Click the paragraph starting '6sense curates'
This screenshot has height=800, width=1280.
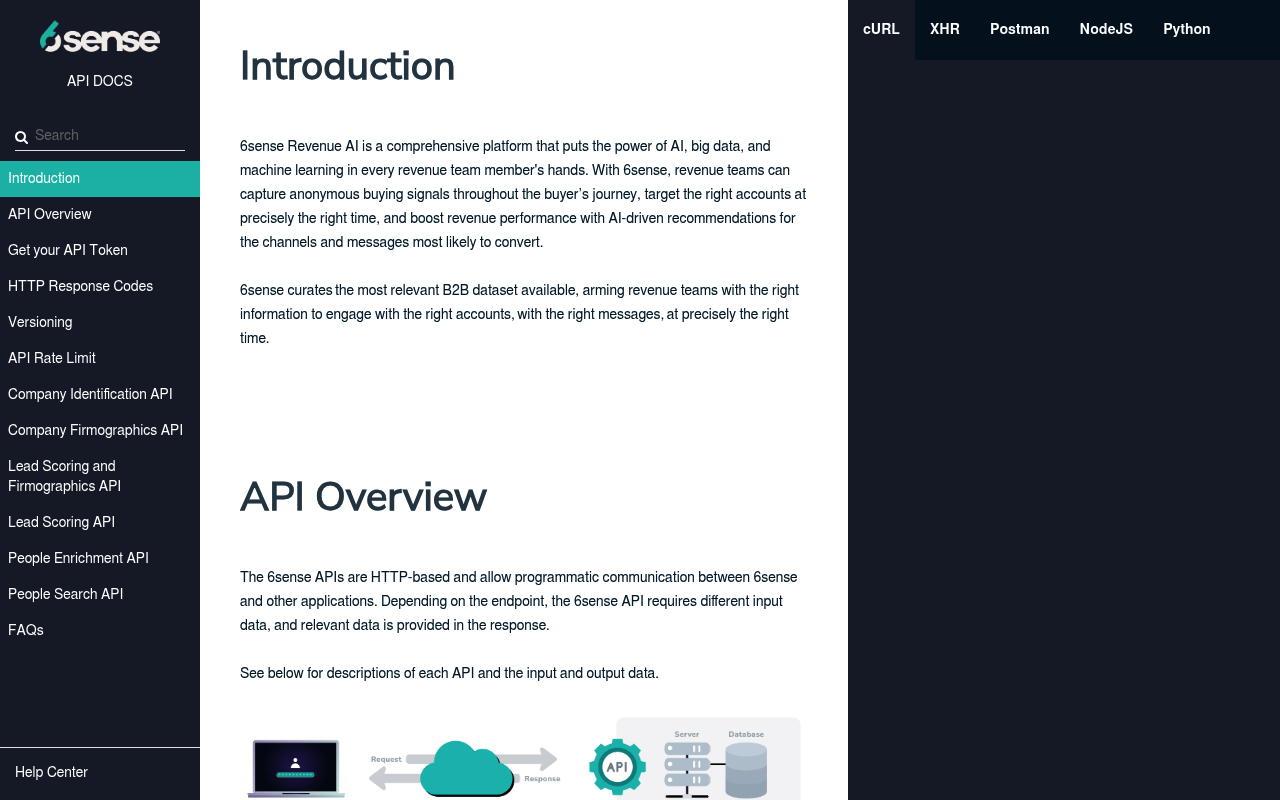click(x=523, y=314)
